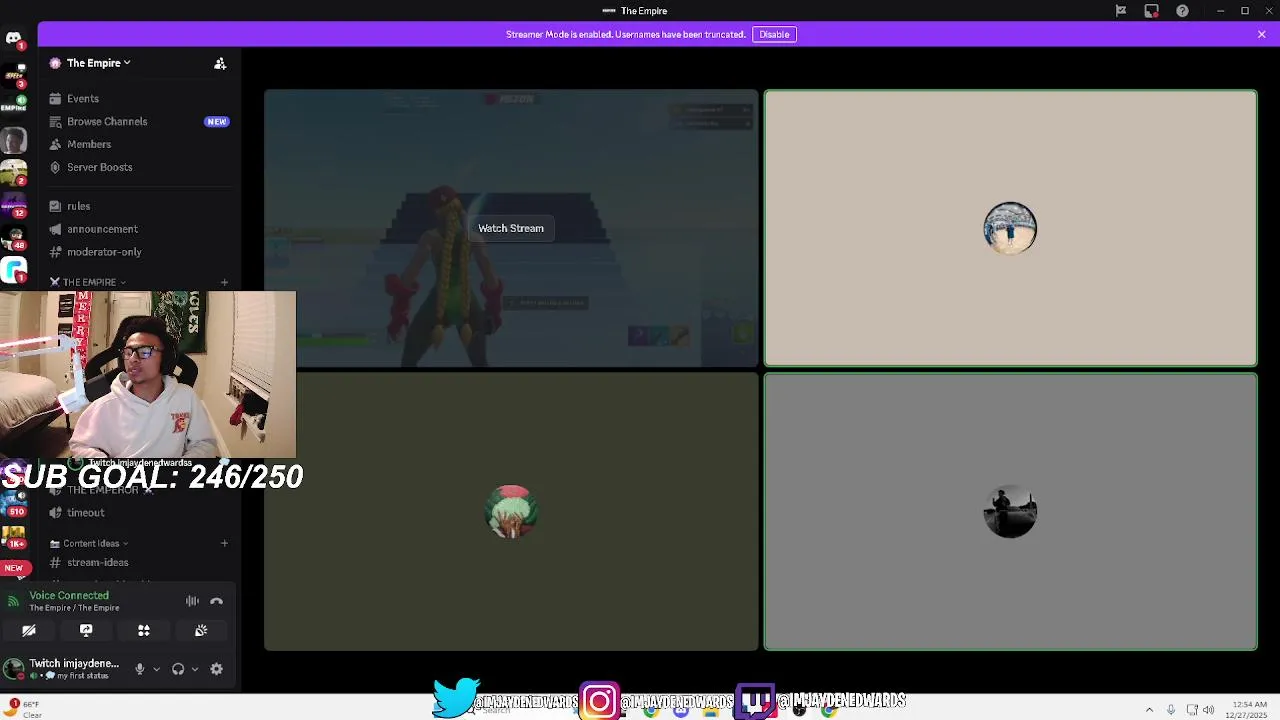Open the flag icon in the title bar
The width and height of the screenshot is (1280, 720).
coord(1121,11)
